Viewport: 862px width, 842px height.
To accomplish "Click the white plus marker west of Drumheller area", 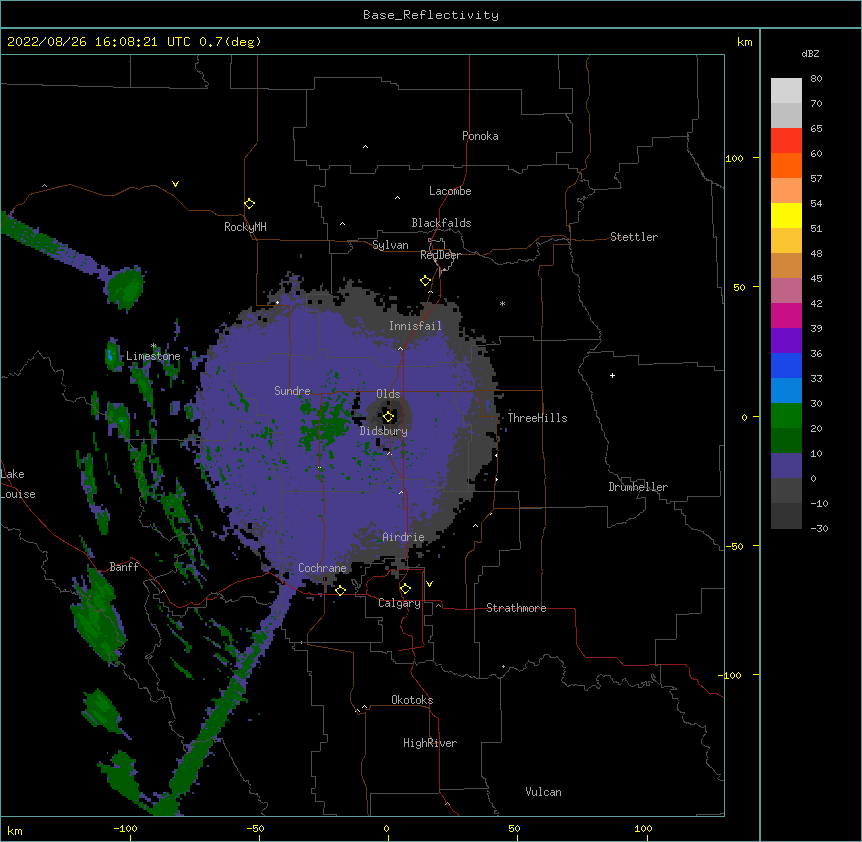I will click(x=612, y=375).
